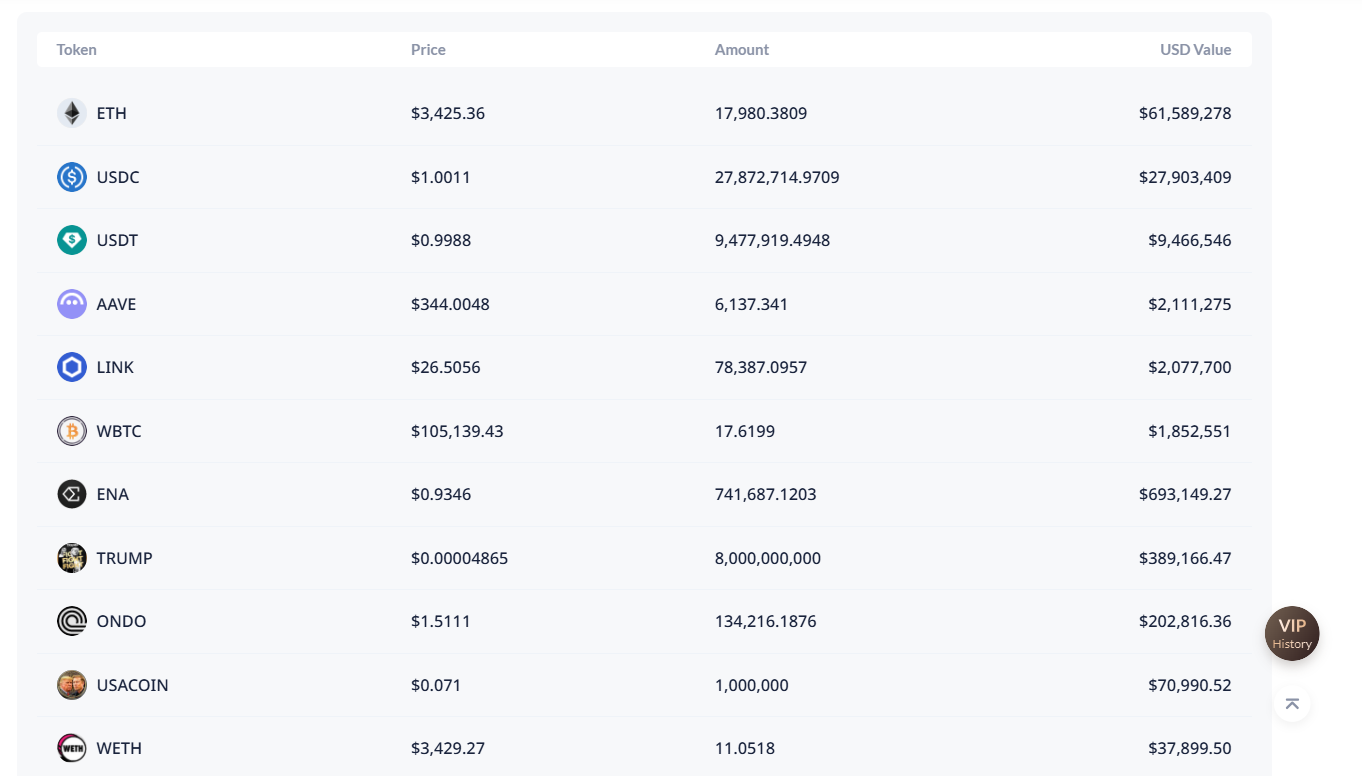This screenshot has height=776, width=1362.
Task: Select the AAVE token name
Action: (x=116, y=304)
